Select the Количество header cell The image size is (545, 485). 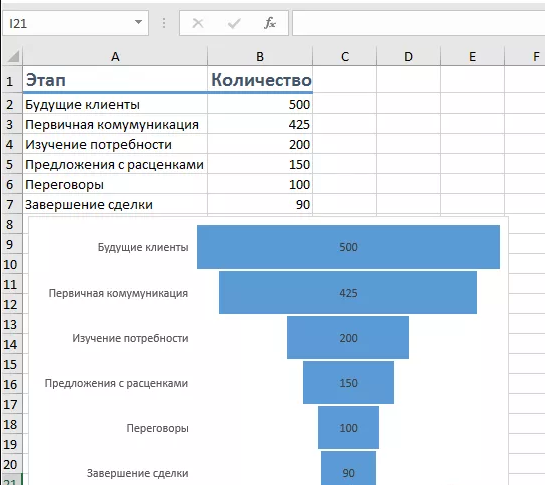point(260,80)
